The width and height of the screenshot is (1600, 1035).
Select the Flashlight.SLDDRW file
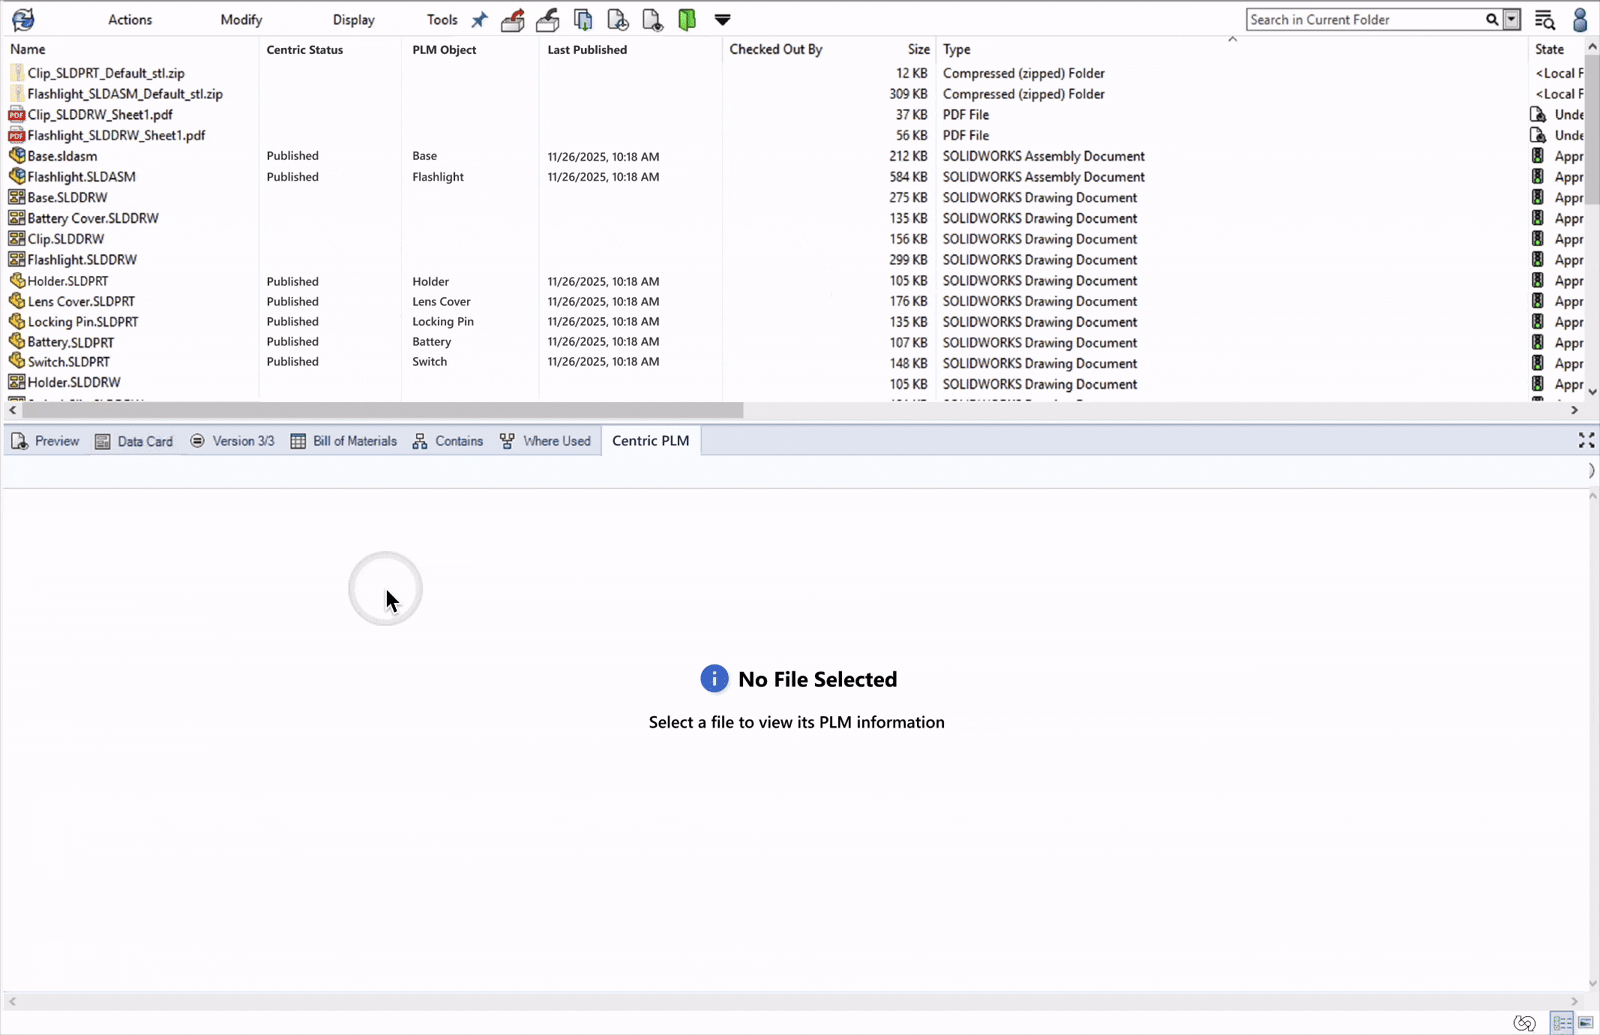coord(82,260)
